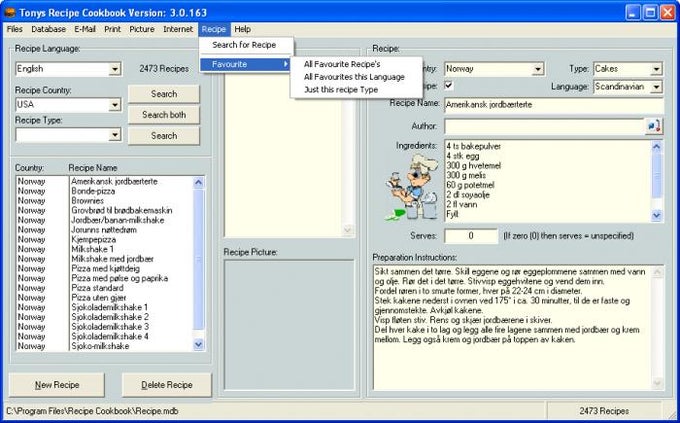Select Milkshake 1 in recipe list
The height and width of the screenshot is (423, 680).
(92, 249)
